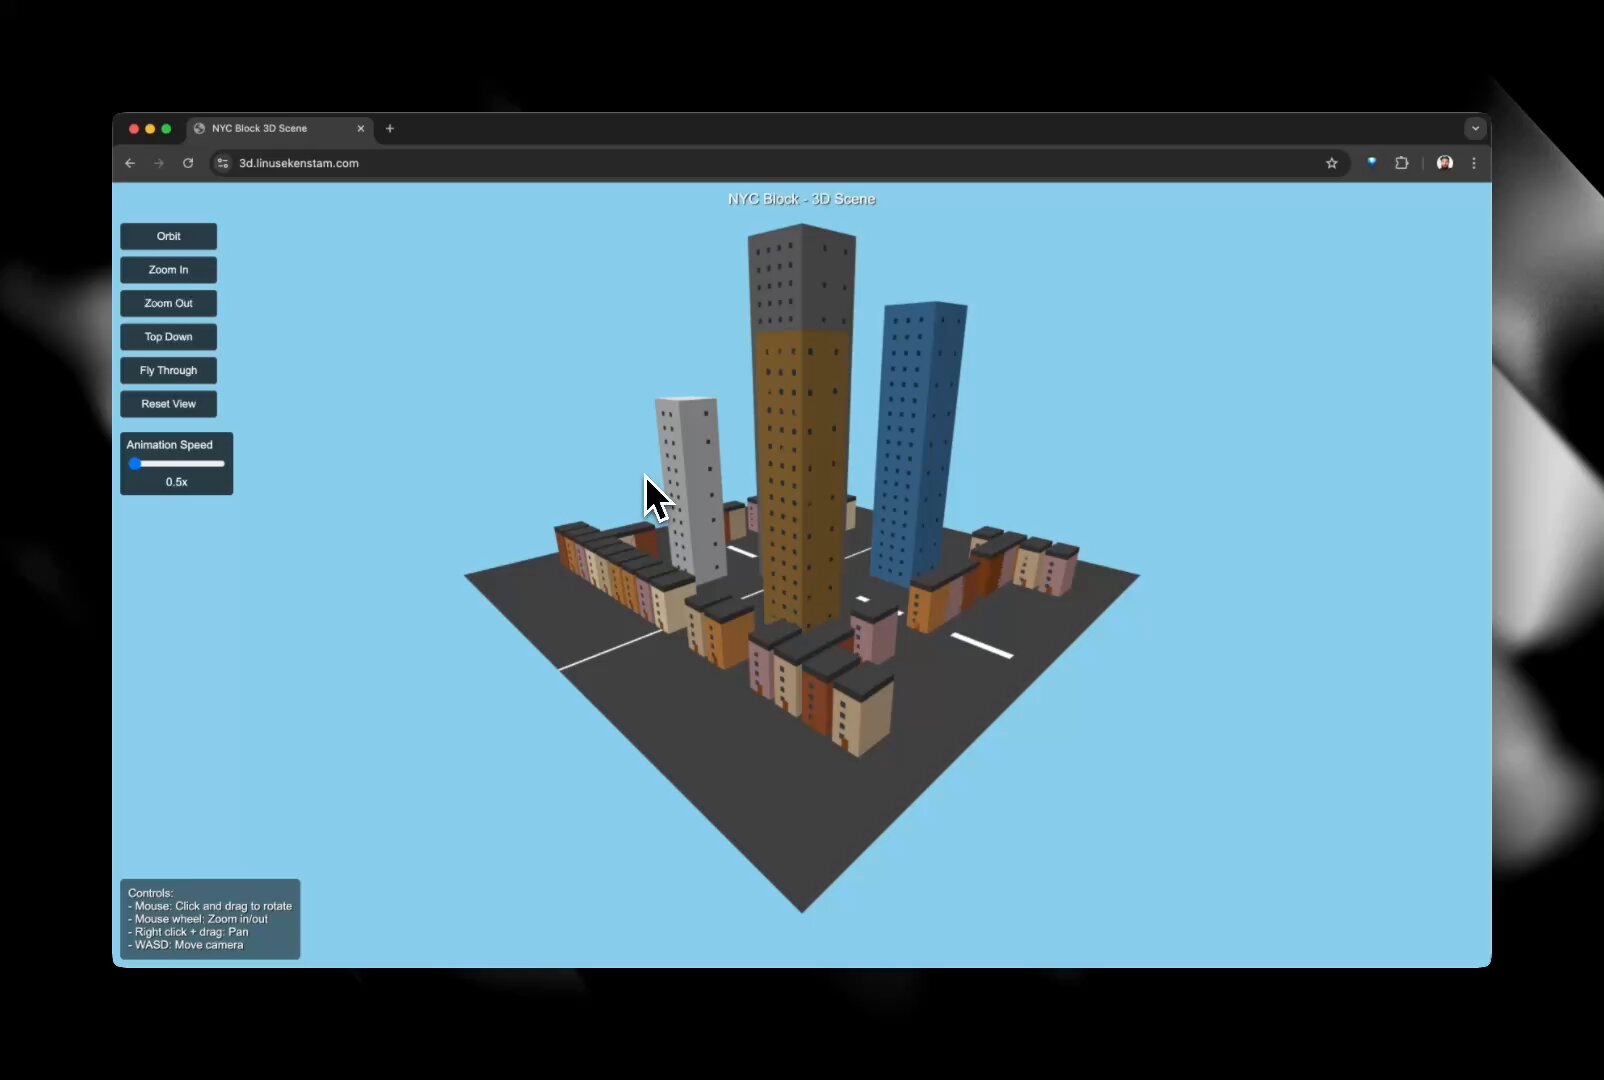Reload the page with the refresh icon
This screenshot has height=1080, width=1604.
point(188,163)
